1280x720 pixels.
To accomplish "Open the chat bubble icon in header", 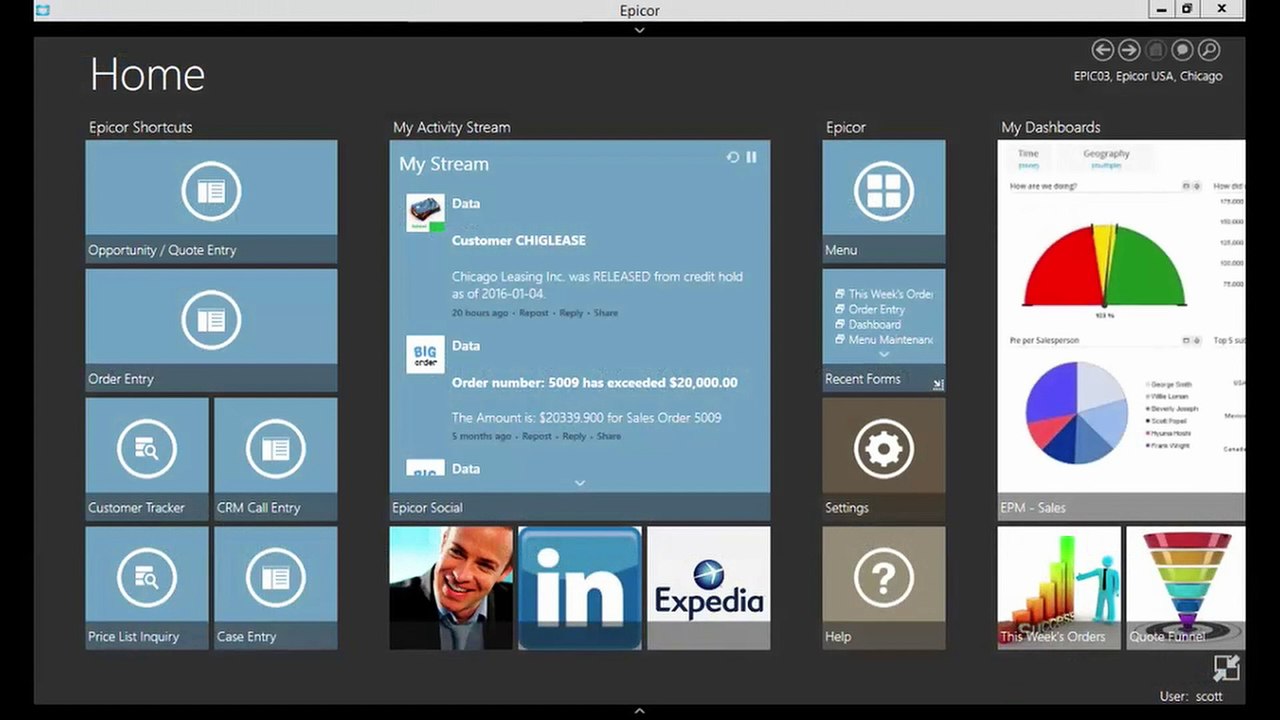I will 1182,50.
